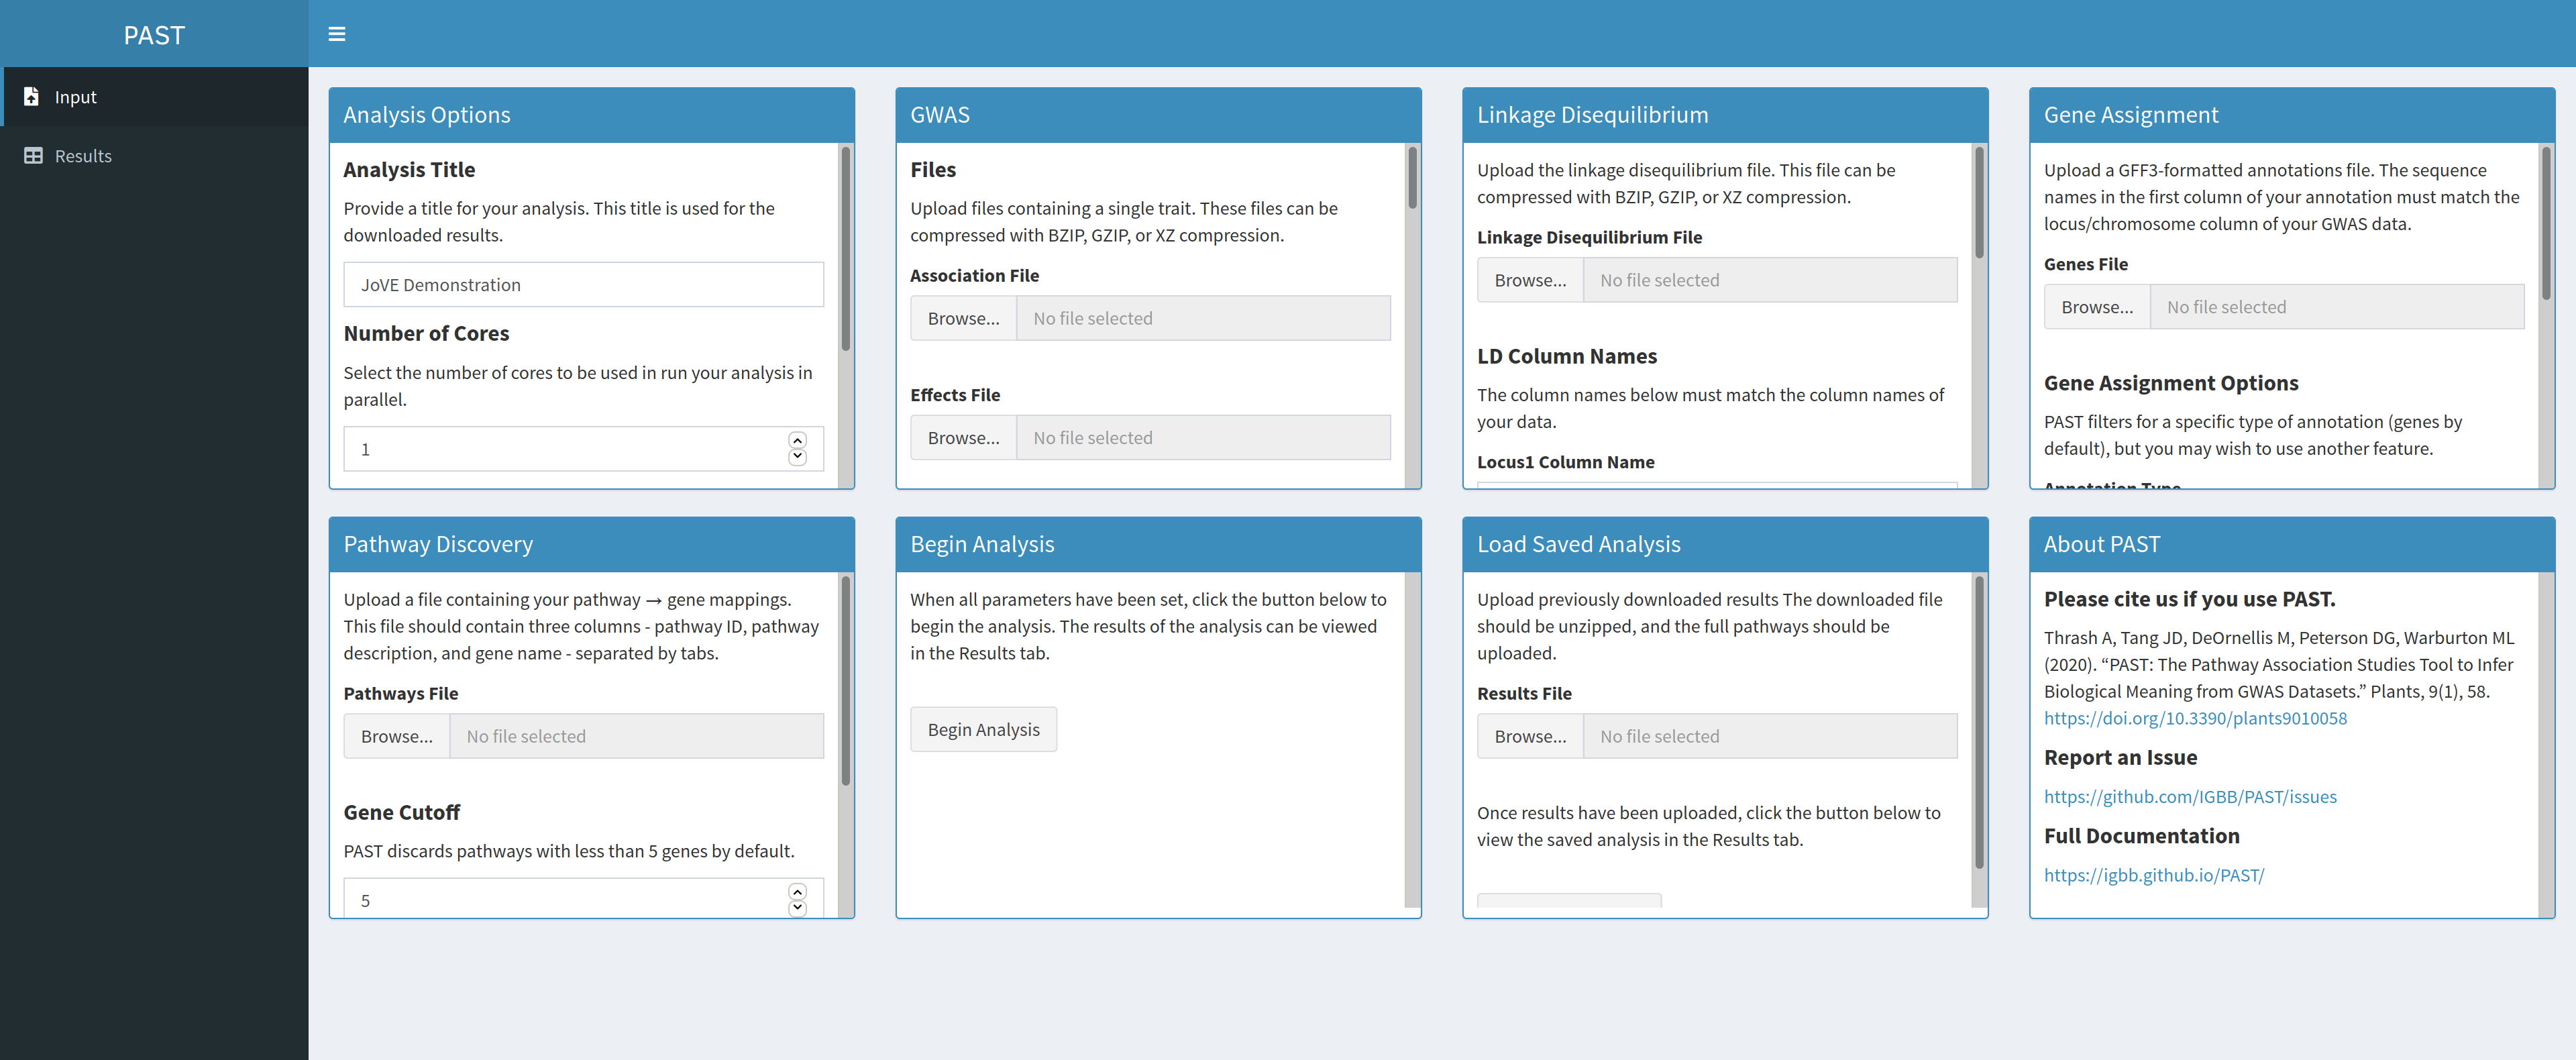This screenshot has height=1060, width=2576.
Task: Click the Results table icon in sidebar
Action: click(33, 155)
